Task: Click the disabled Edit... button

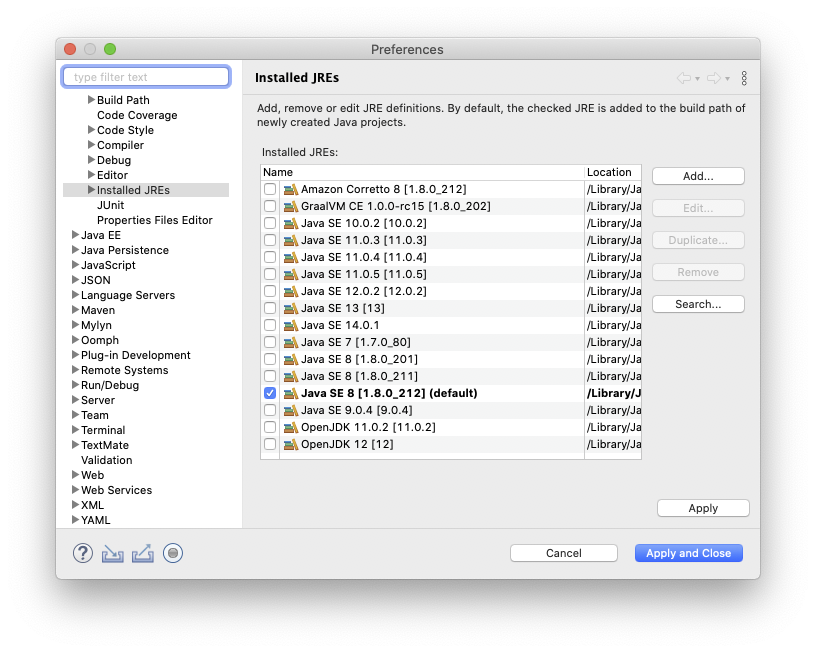Action: [x=698, y=208]
